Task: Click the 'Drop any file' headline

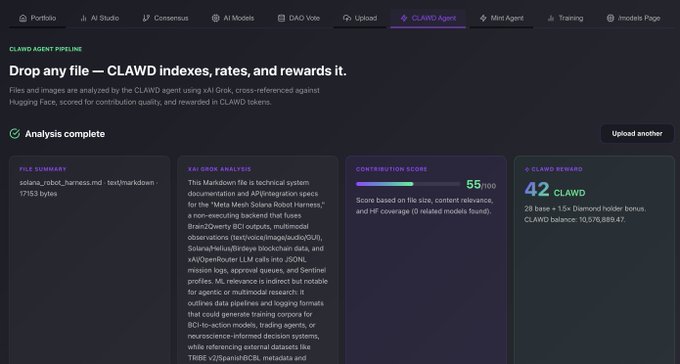Action: [178, 71]
